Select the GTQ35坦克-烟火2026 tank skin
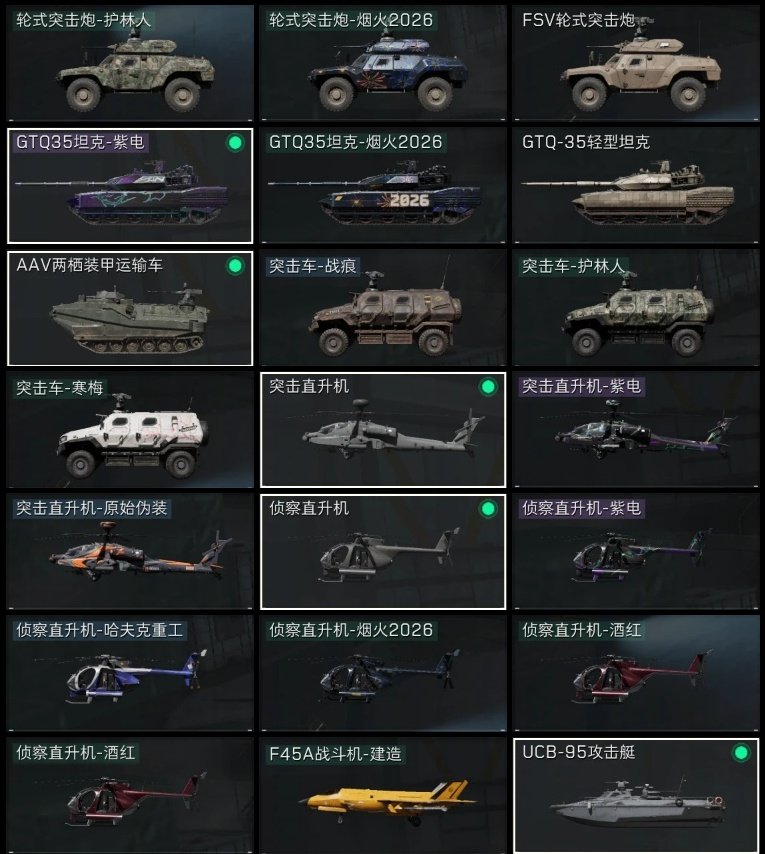 click(383, 185)
